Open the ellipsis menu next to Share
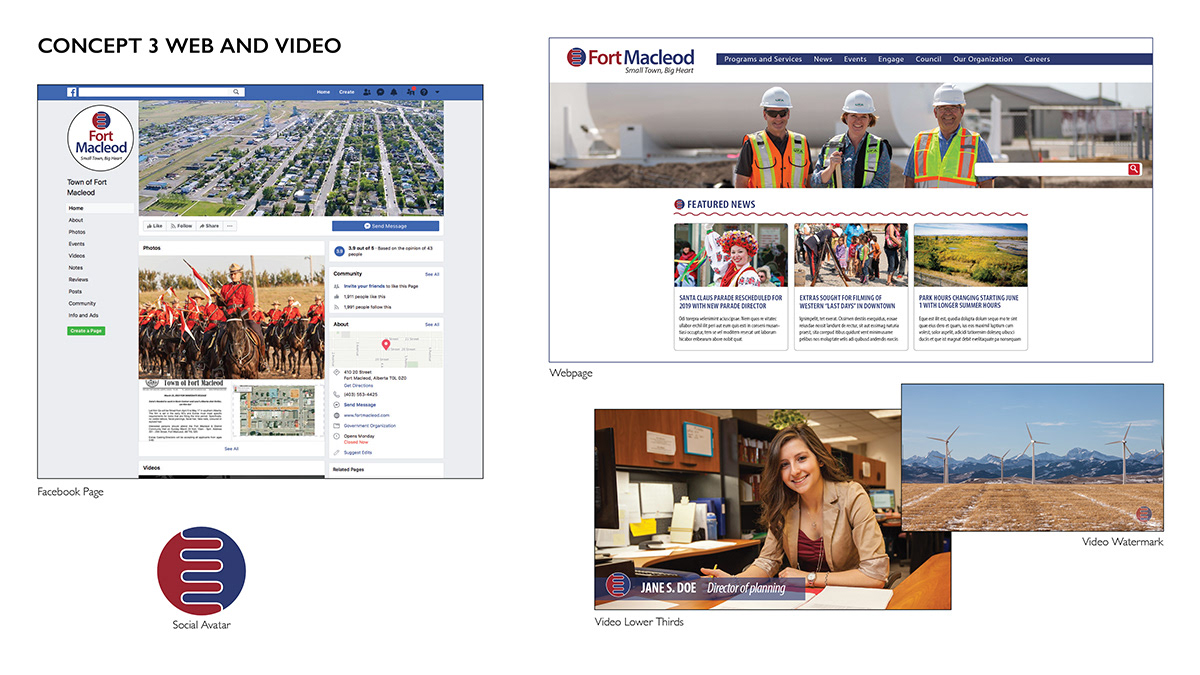This screenshot has width=1200, height=675. (x=230, y=226)
